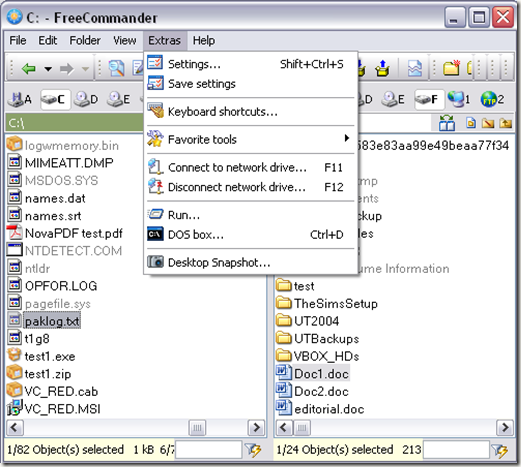The image size is (521, 467).
Task: Go back with the green arrow
Action: (29, 69)
